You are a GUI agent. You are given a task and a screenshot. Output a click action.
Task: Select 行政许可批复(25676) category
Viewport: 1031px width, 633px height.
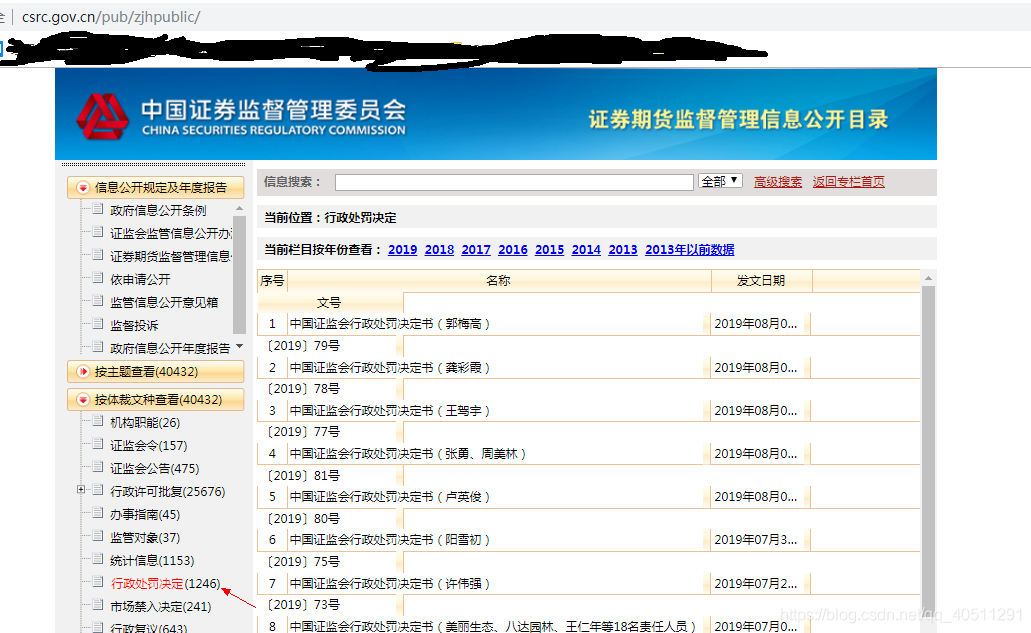point(168,492)
